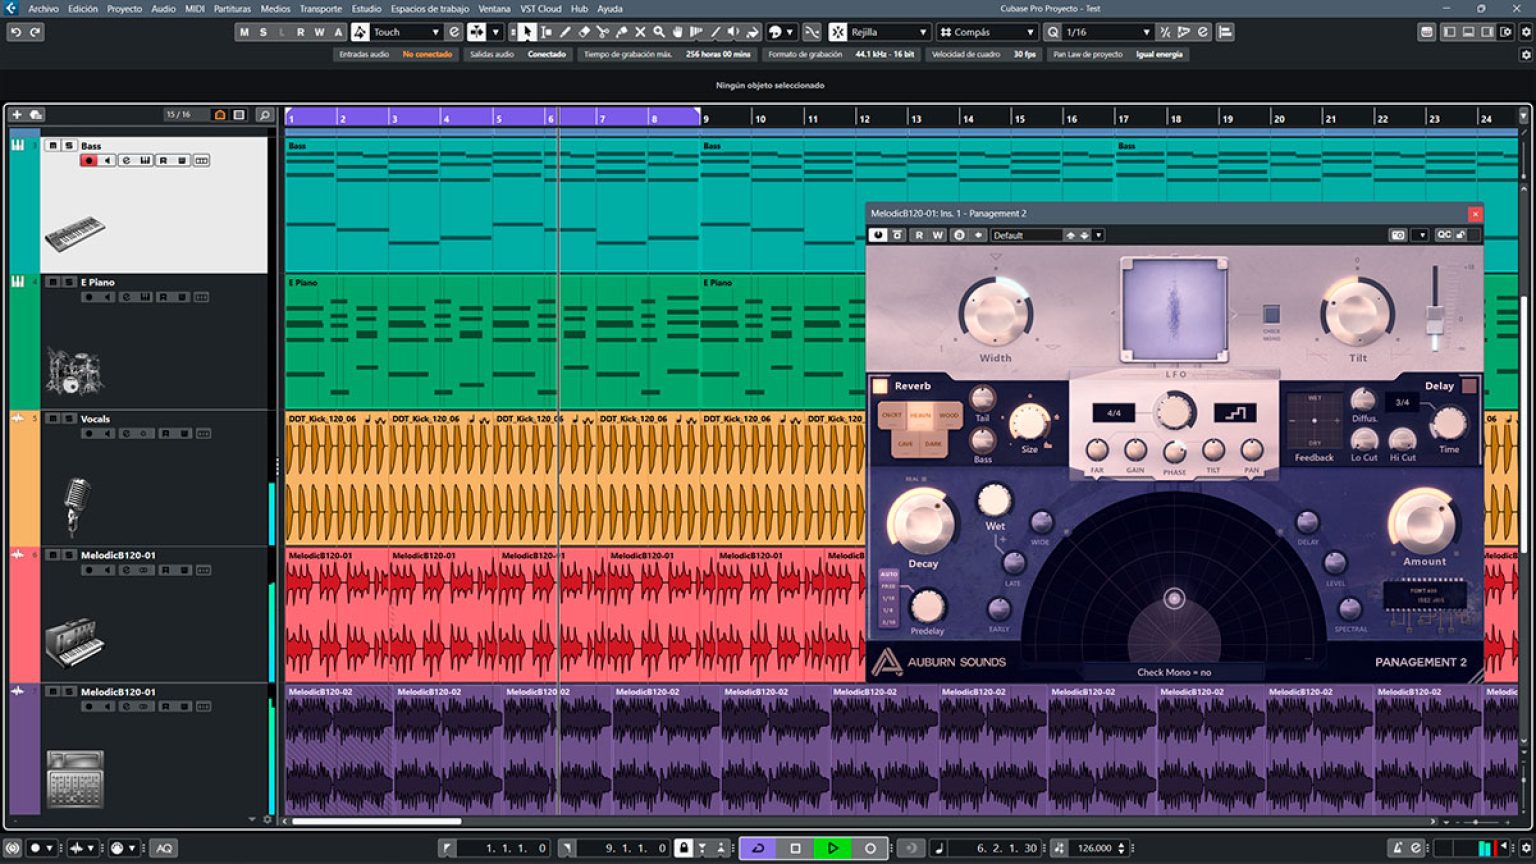
Task: Click the find tracks magnifier icon
Action: [x=264, y=115]
